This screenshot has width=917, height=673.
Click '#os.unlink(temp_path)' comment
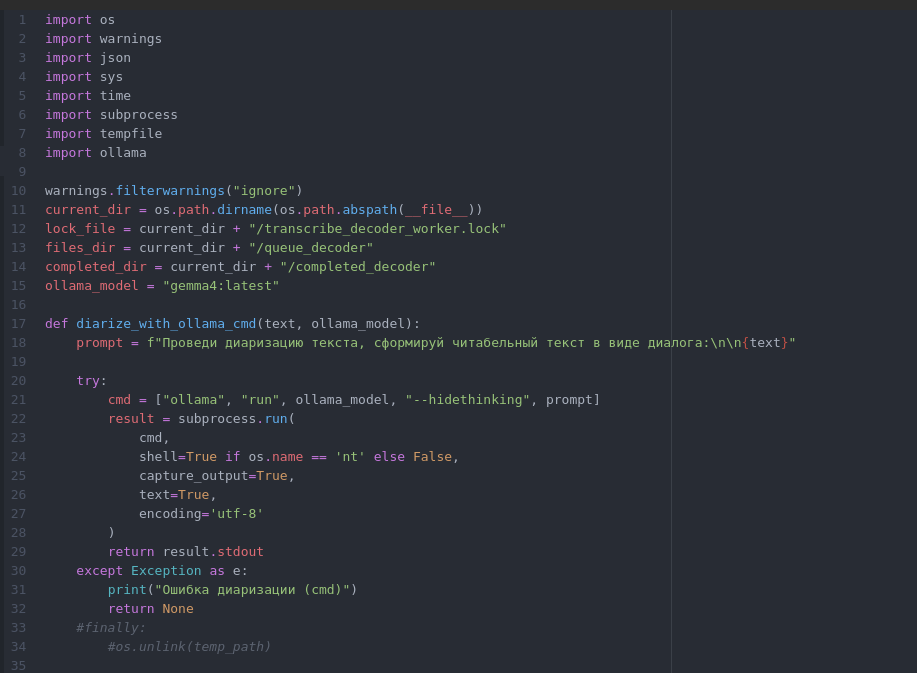[x=189, y=647]
